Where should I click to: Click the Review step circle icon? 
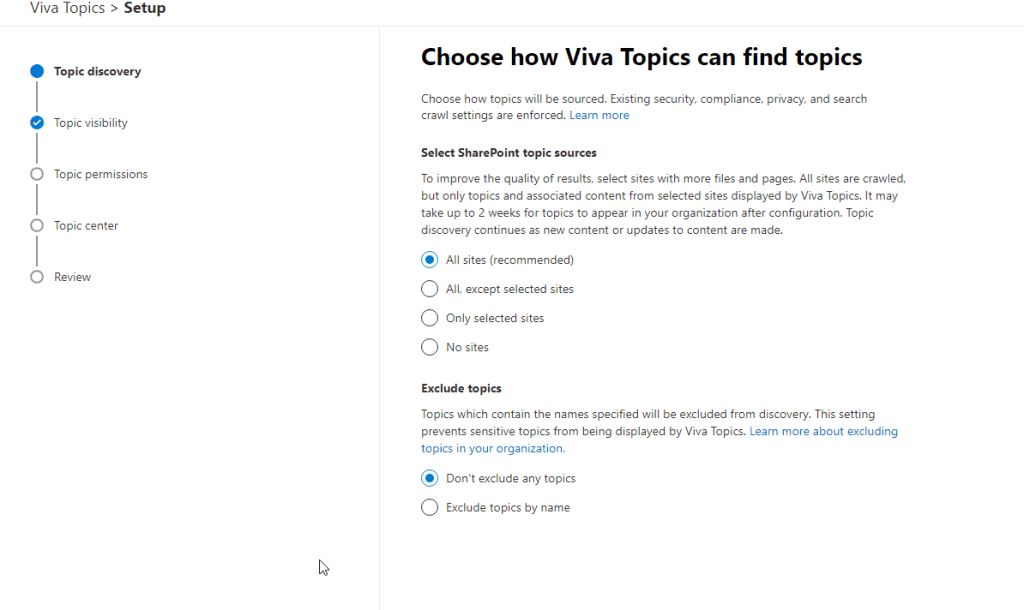pyautogui.click(x=37, y=277)
